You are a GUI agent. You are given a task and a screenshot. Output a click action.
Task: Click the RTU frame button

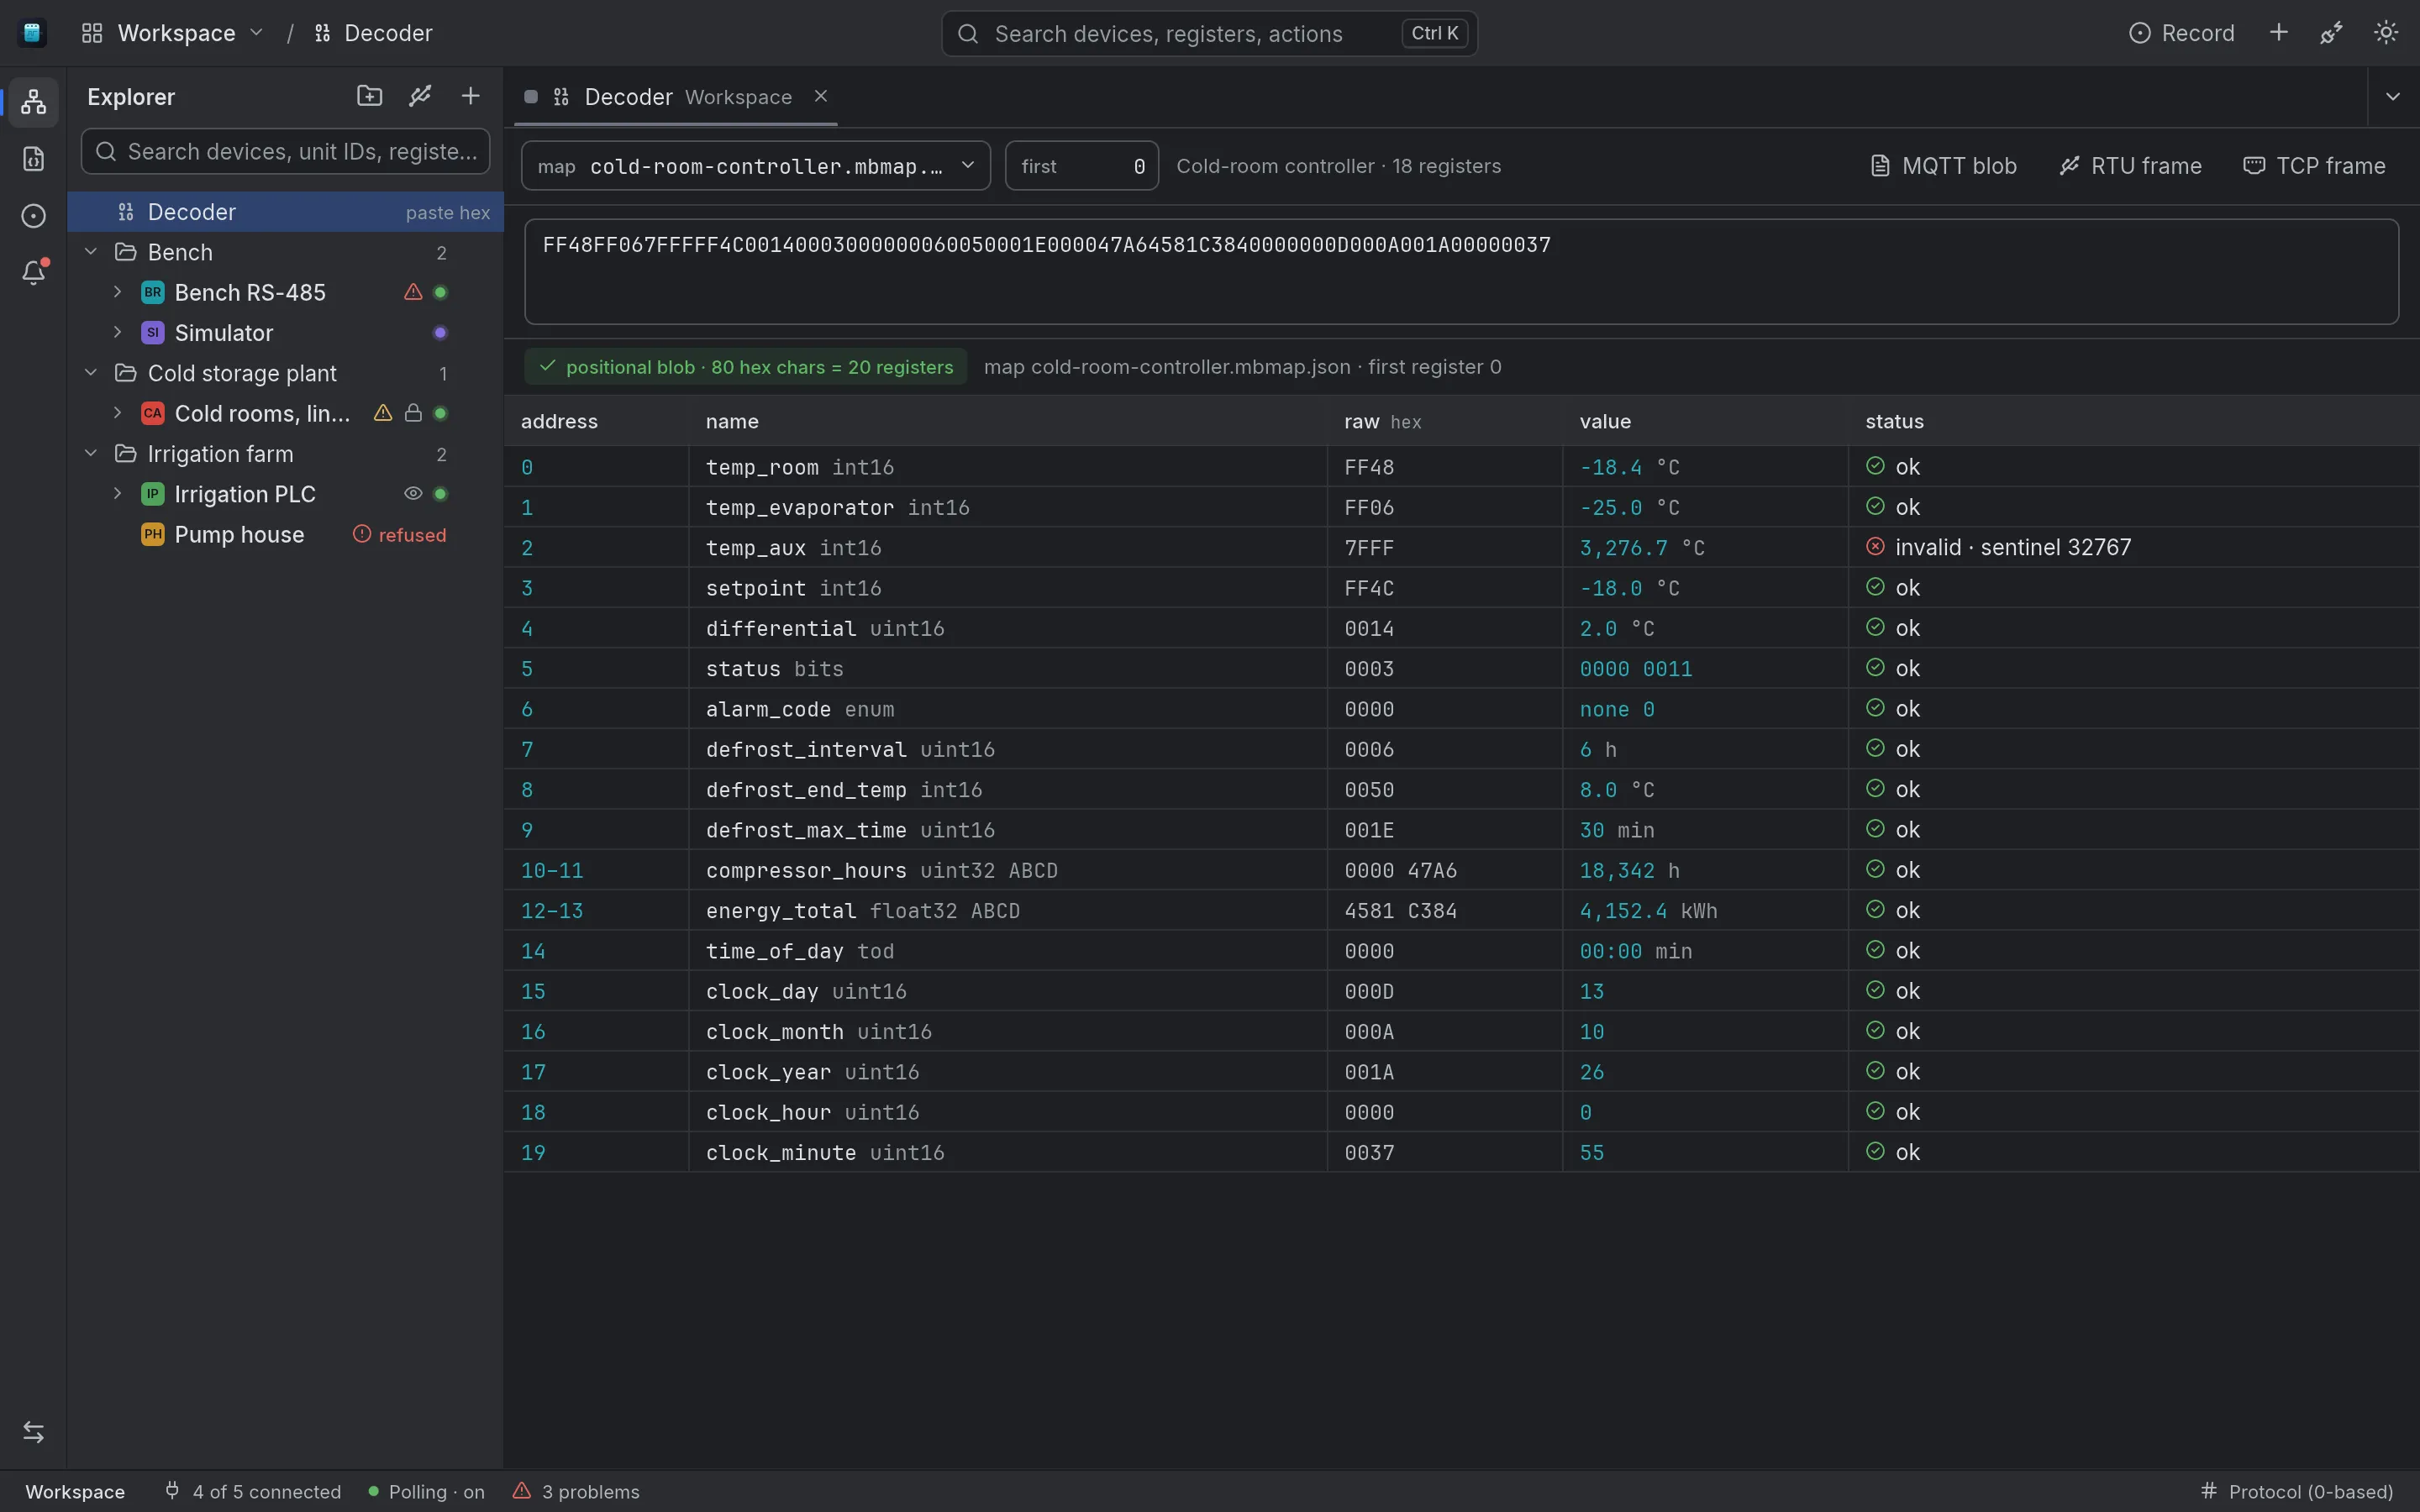(2131, 166)
